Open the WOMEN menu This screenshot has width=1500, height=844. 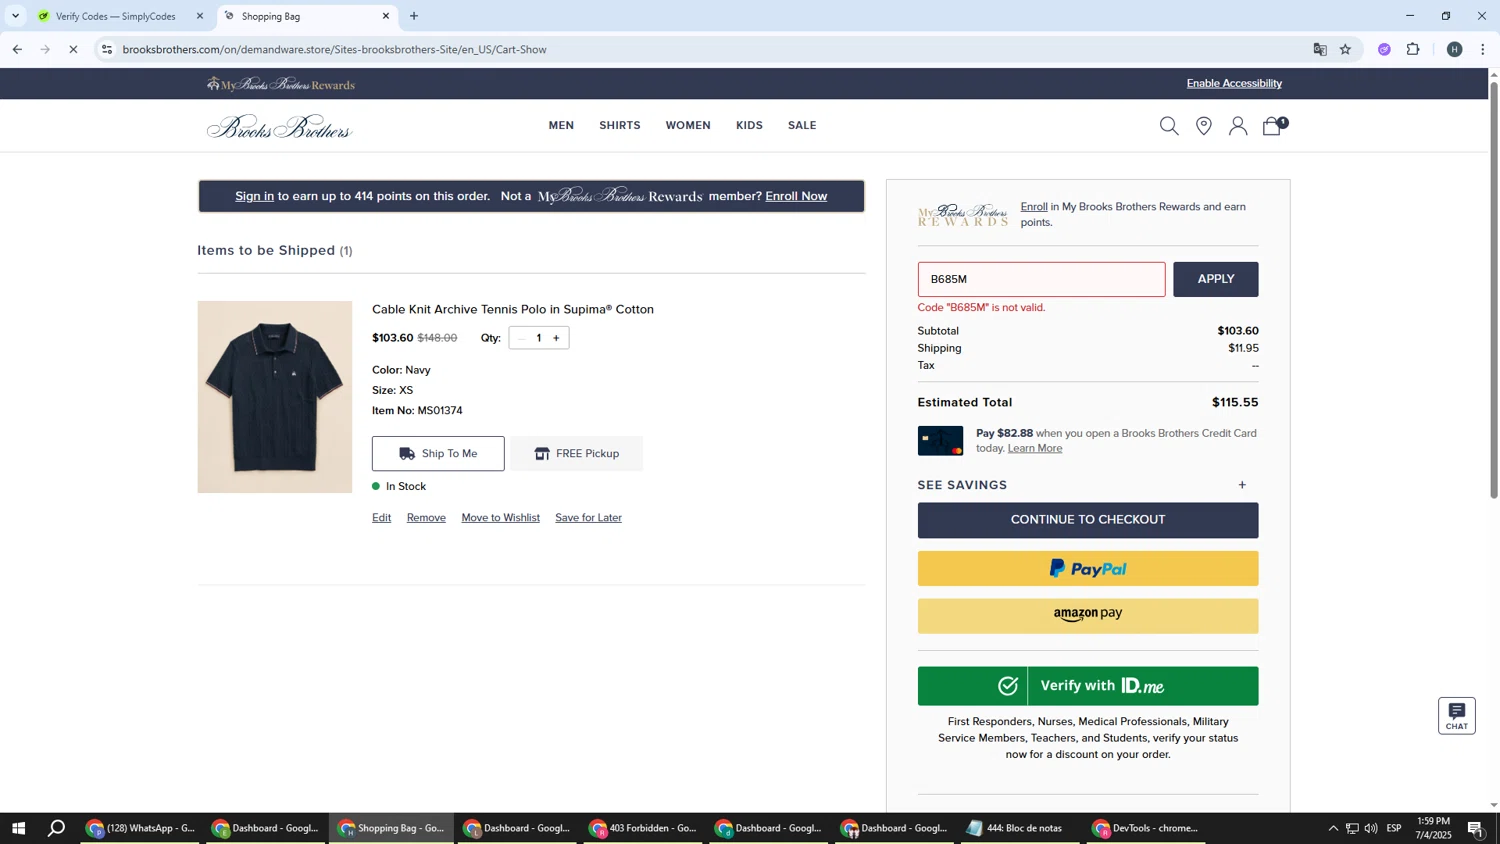click(688, 126)
